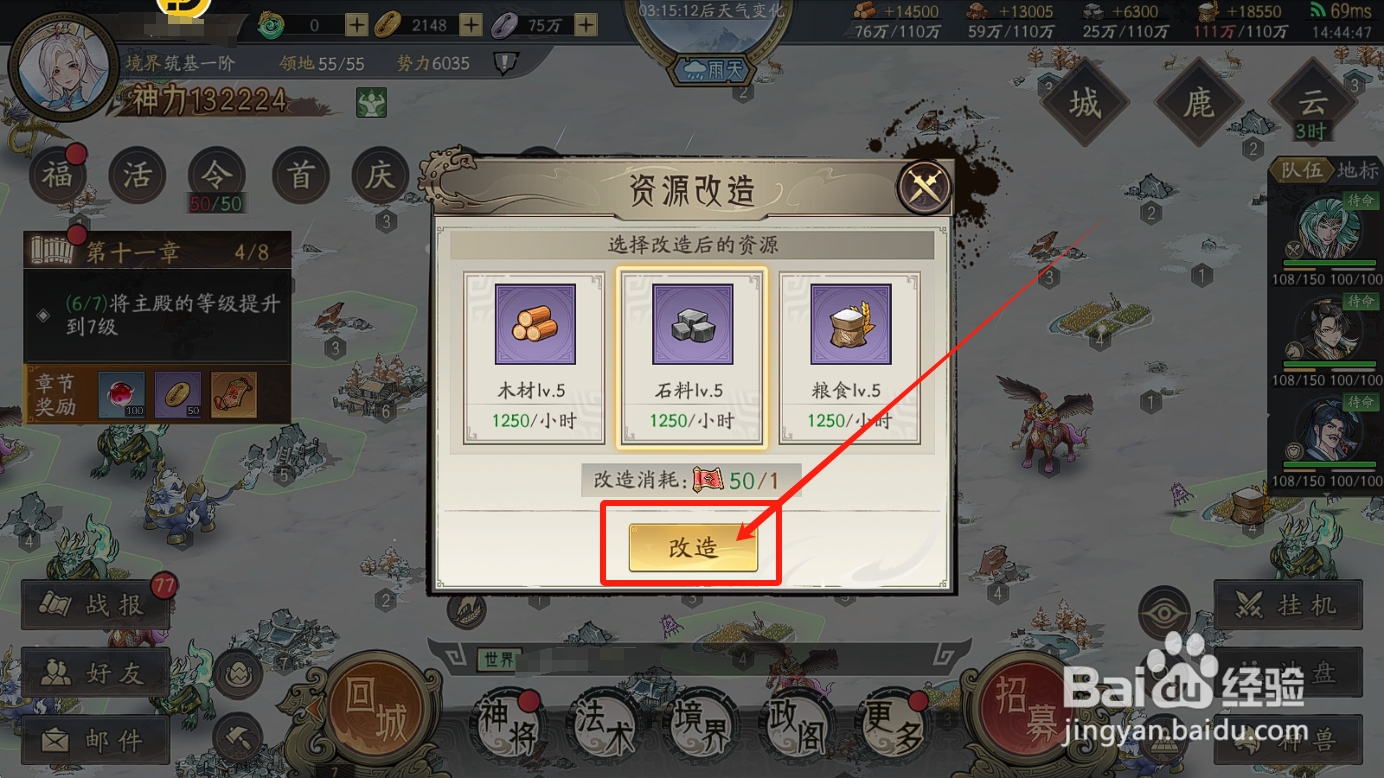Expand the 更多 more menu
Screen dimensions: 1384x778
pos(893,724)
